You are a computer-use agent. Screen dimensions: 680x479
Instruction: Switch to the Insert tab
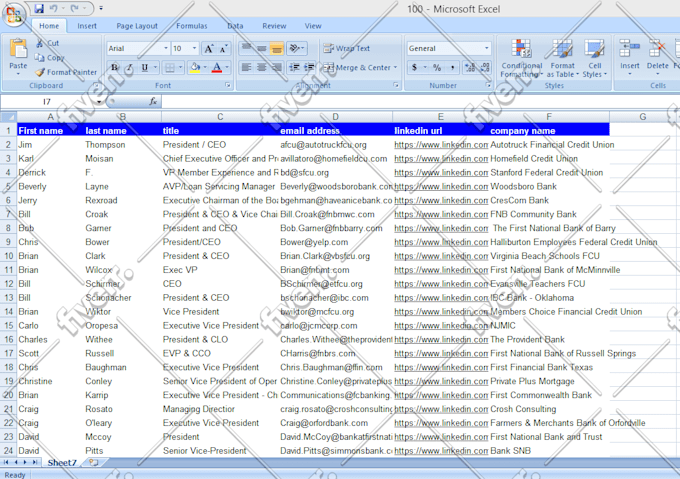[87, 26]
